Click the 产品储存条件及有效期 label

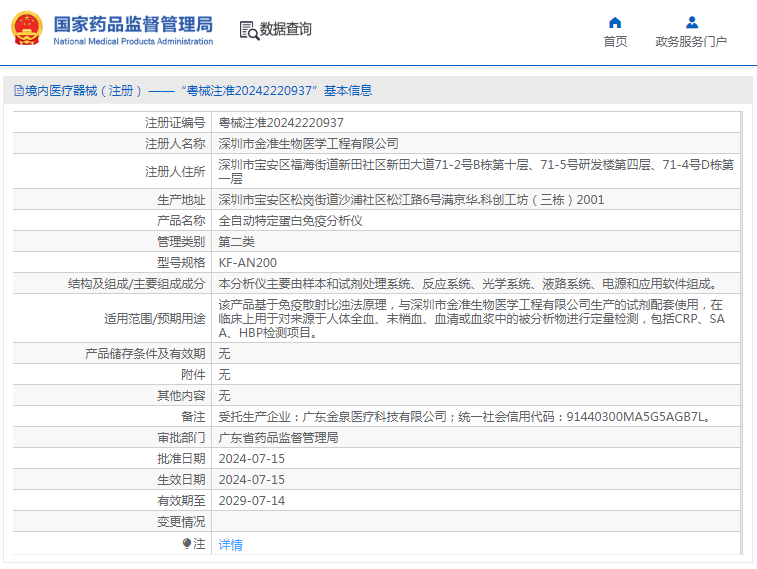point(145,353)
